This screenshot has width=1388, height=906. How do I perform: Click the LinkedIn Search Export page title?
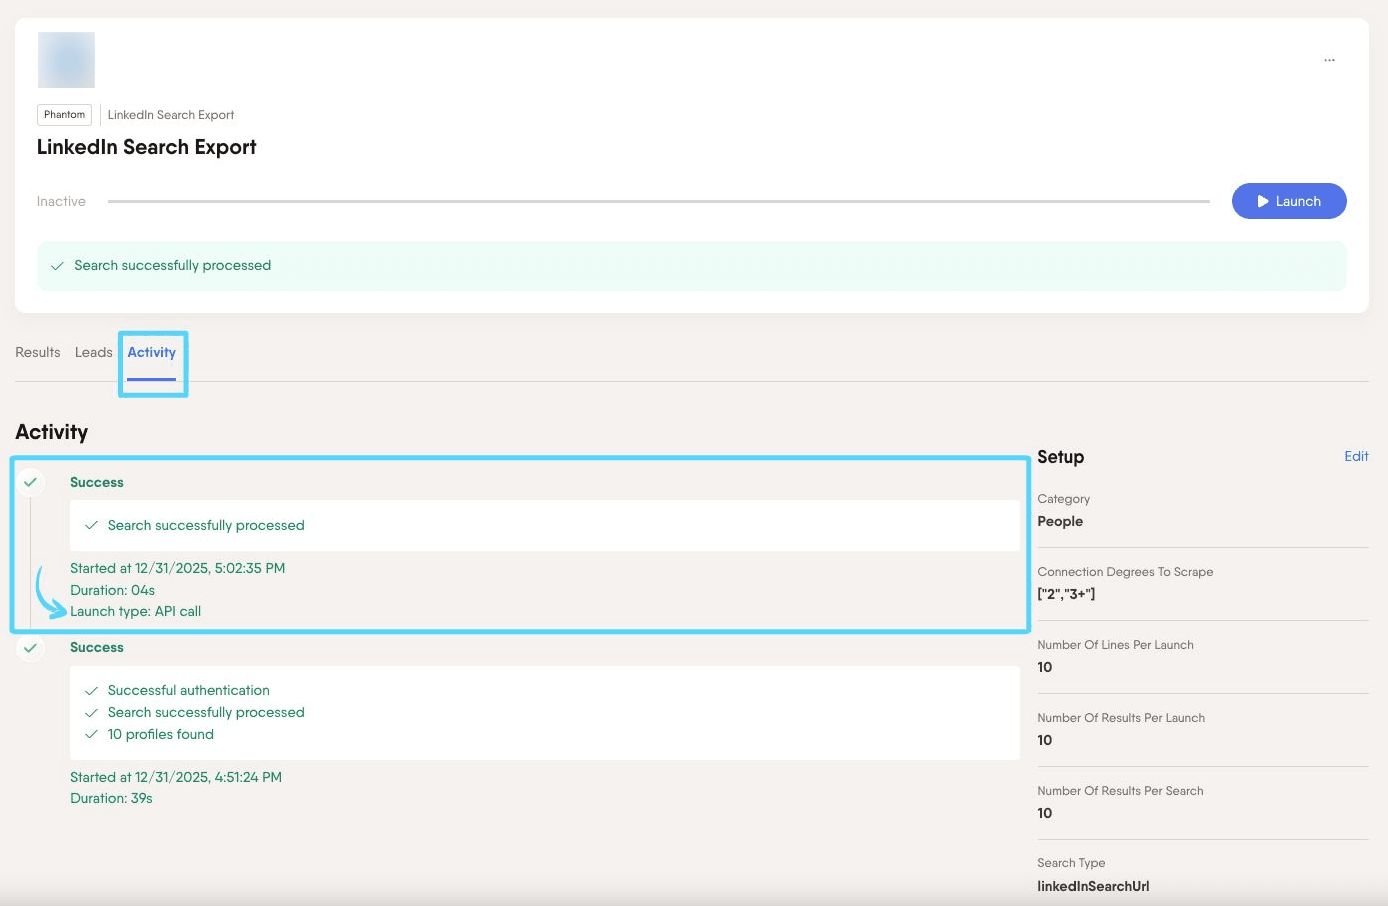[147, 147]
